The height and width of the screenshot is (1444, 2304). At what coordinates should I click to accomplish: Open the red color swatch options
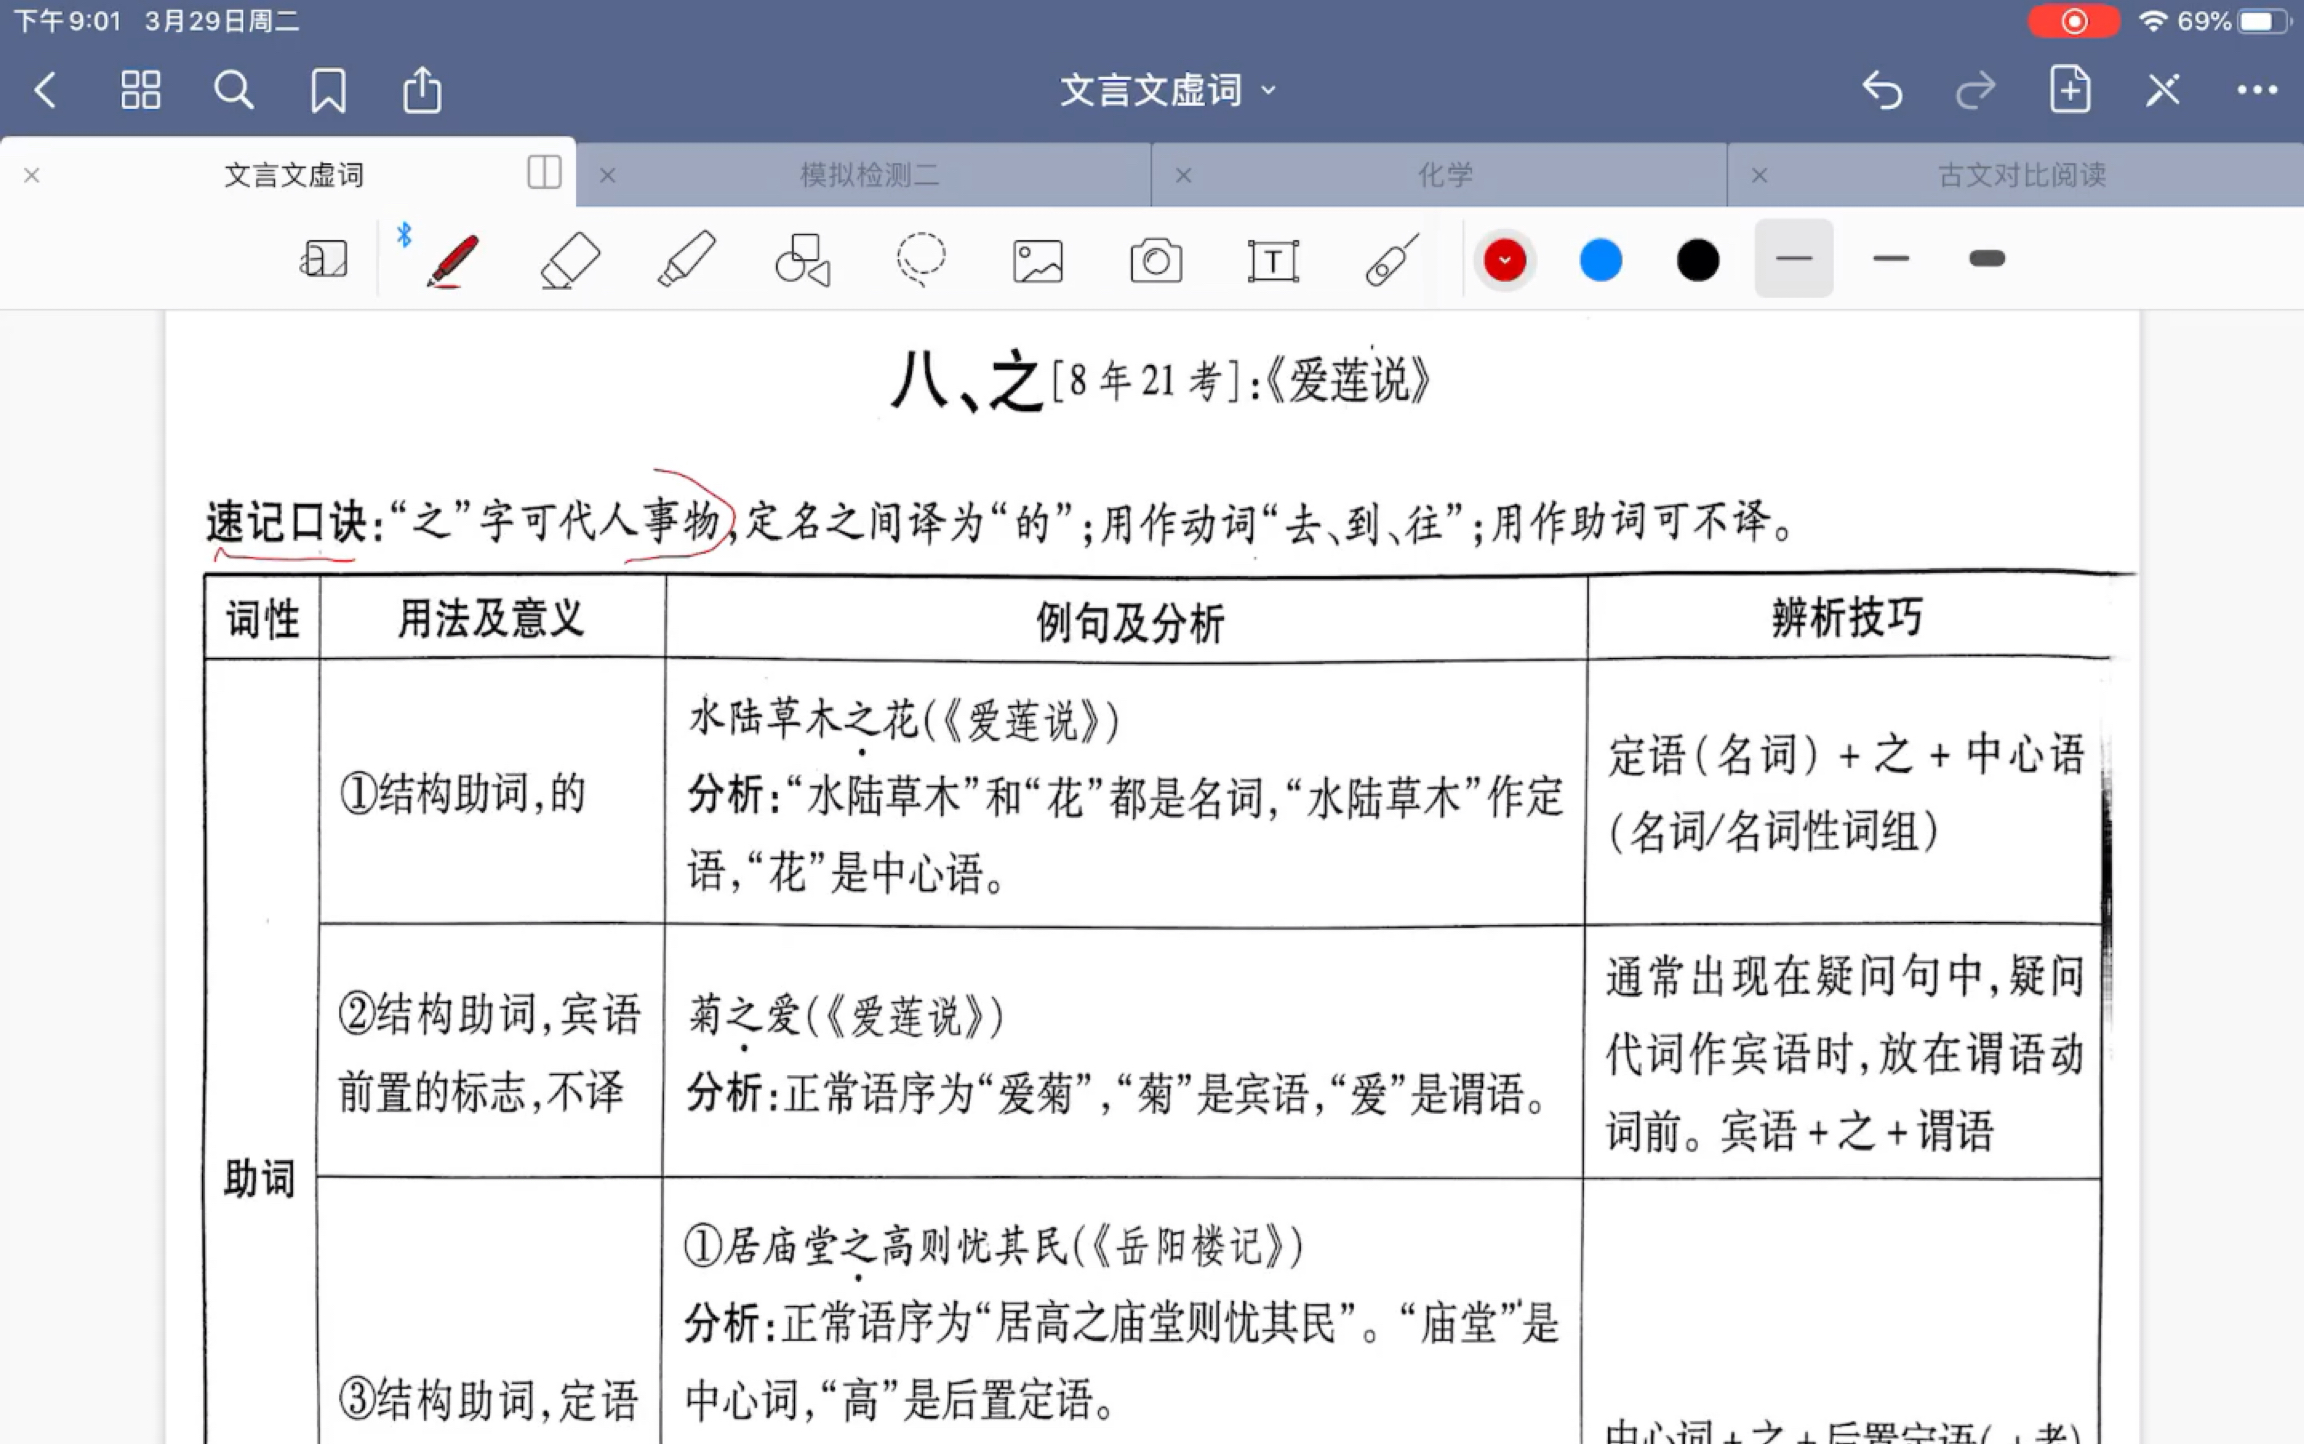click(1504, 260)
